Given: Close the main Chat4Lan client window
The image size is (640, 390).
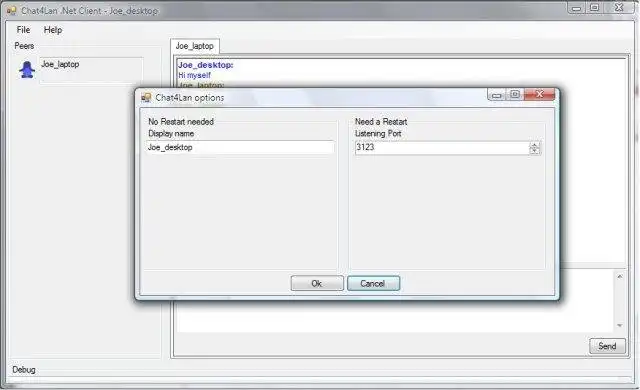Looking at the screenshot, I should coord(619,8).
